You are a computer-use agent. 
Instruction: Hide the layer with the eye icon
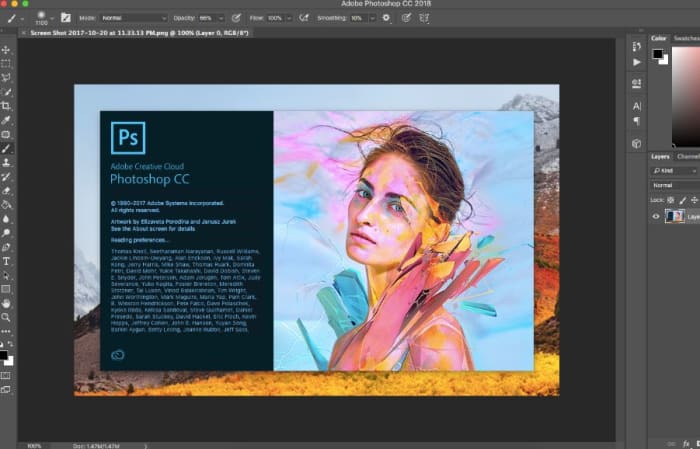656,215
